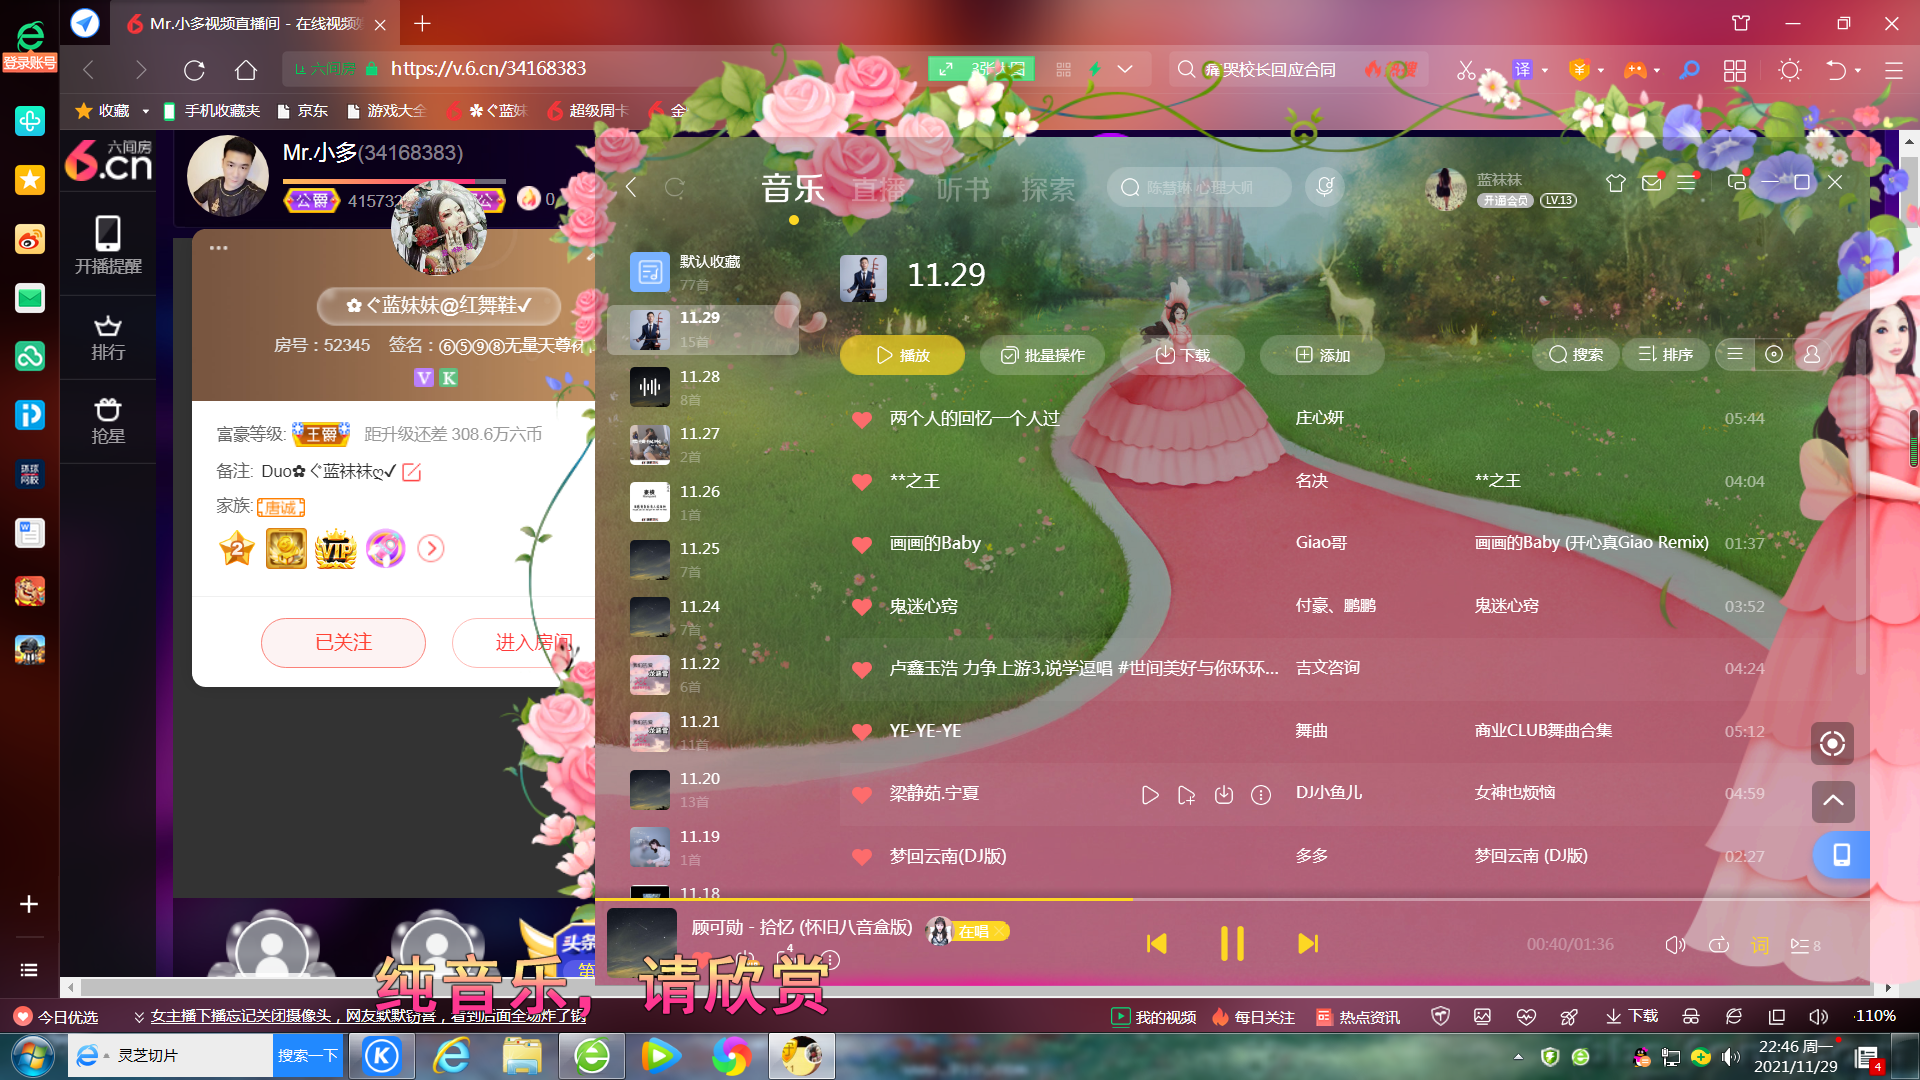Open 排行 ranking in 6.cn sidebar

108,338
